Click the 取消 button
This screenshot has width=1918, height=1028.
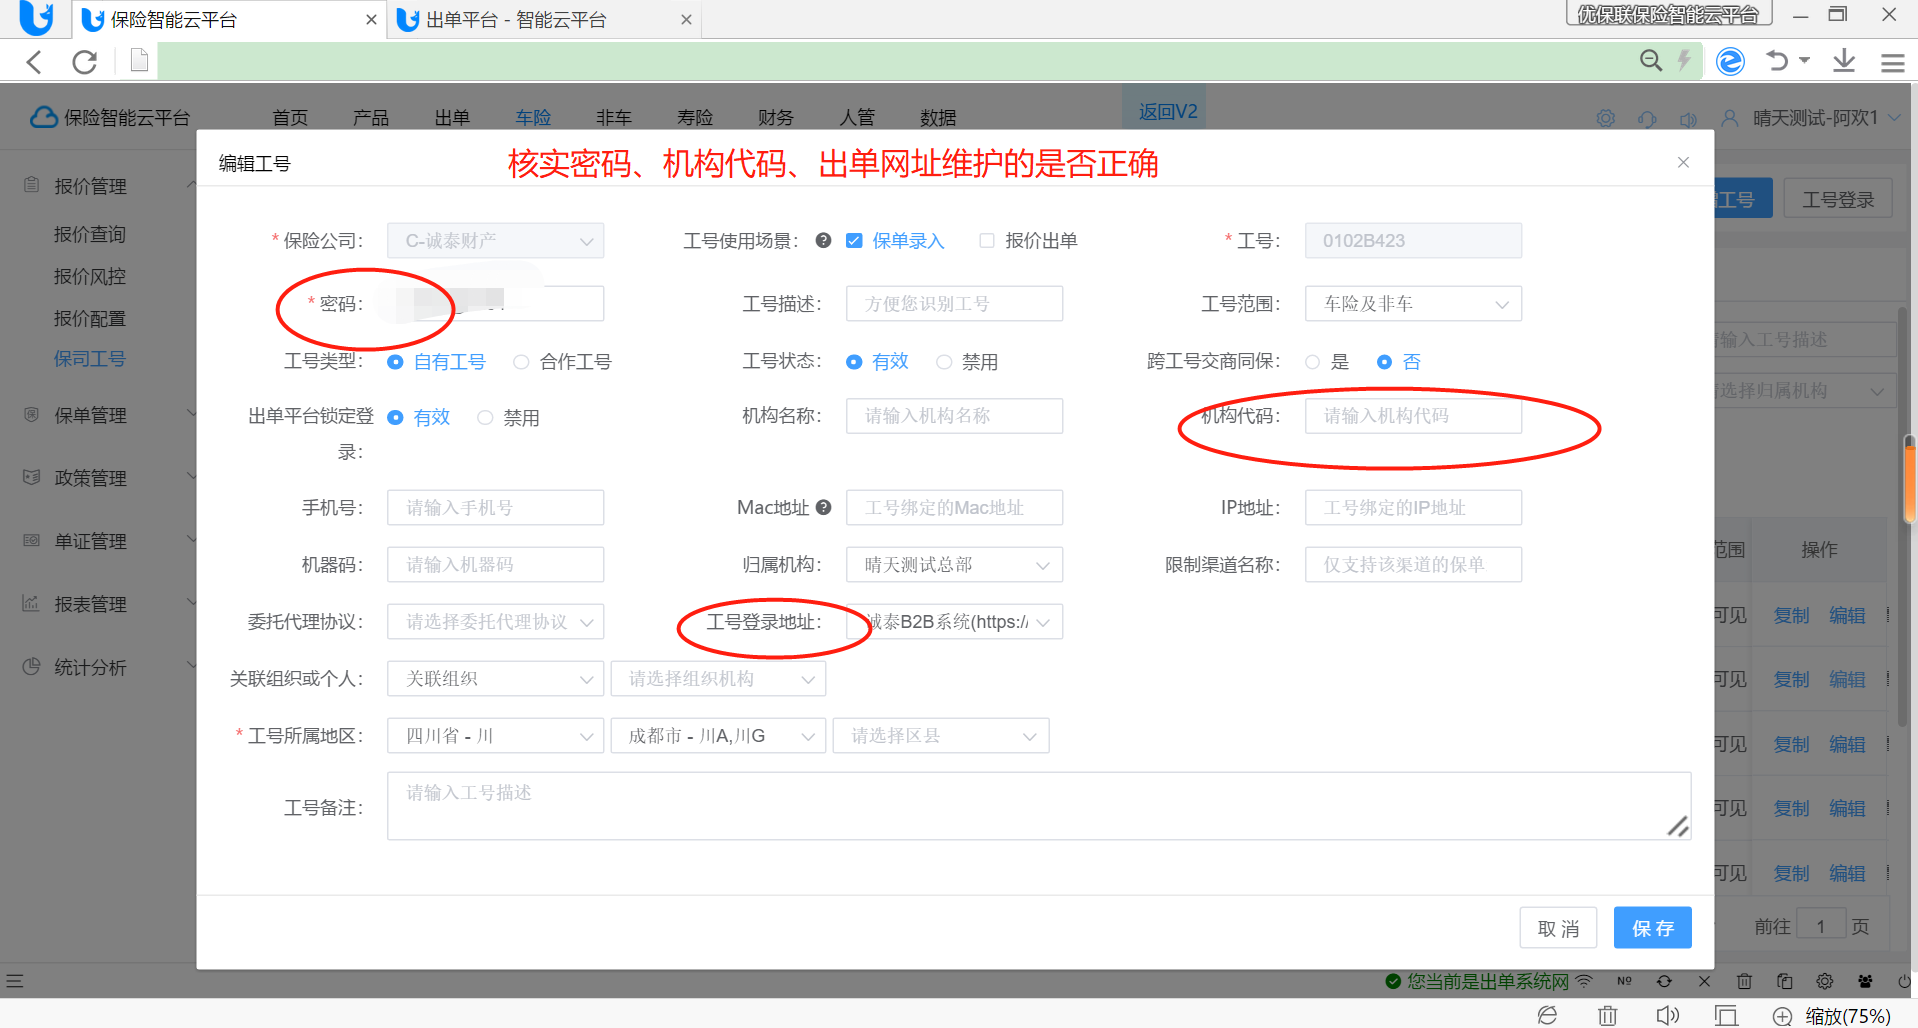(1558, 927)
